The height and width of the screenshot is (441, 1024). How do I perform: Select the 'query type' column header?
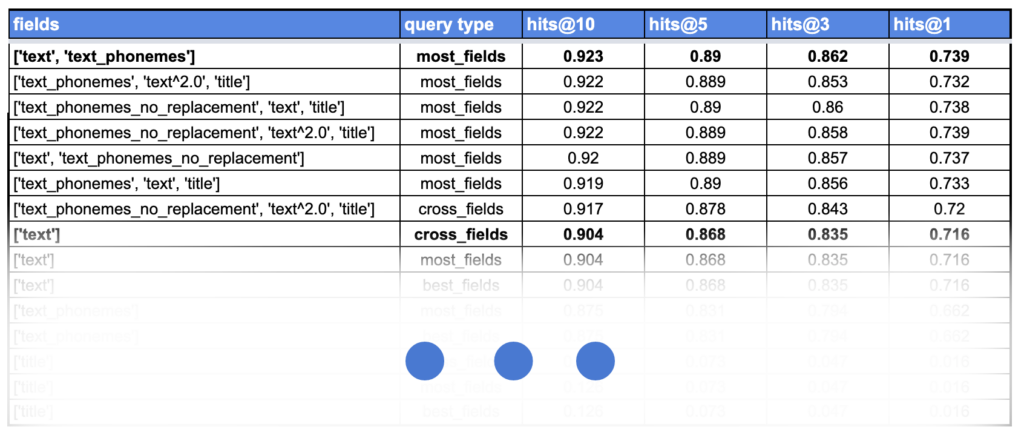pyautogui.click(x=448, y=24)
